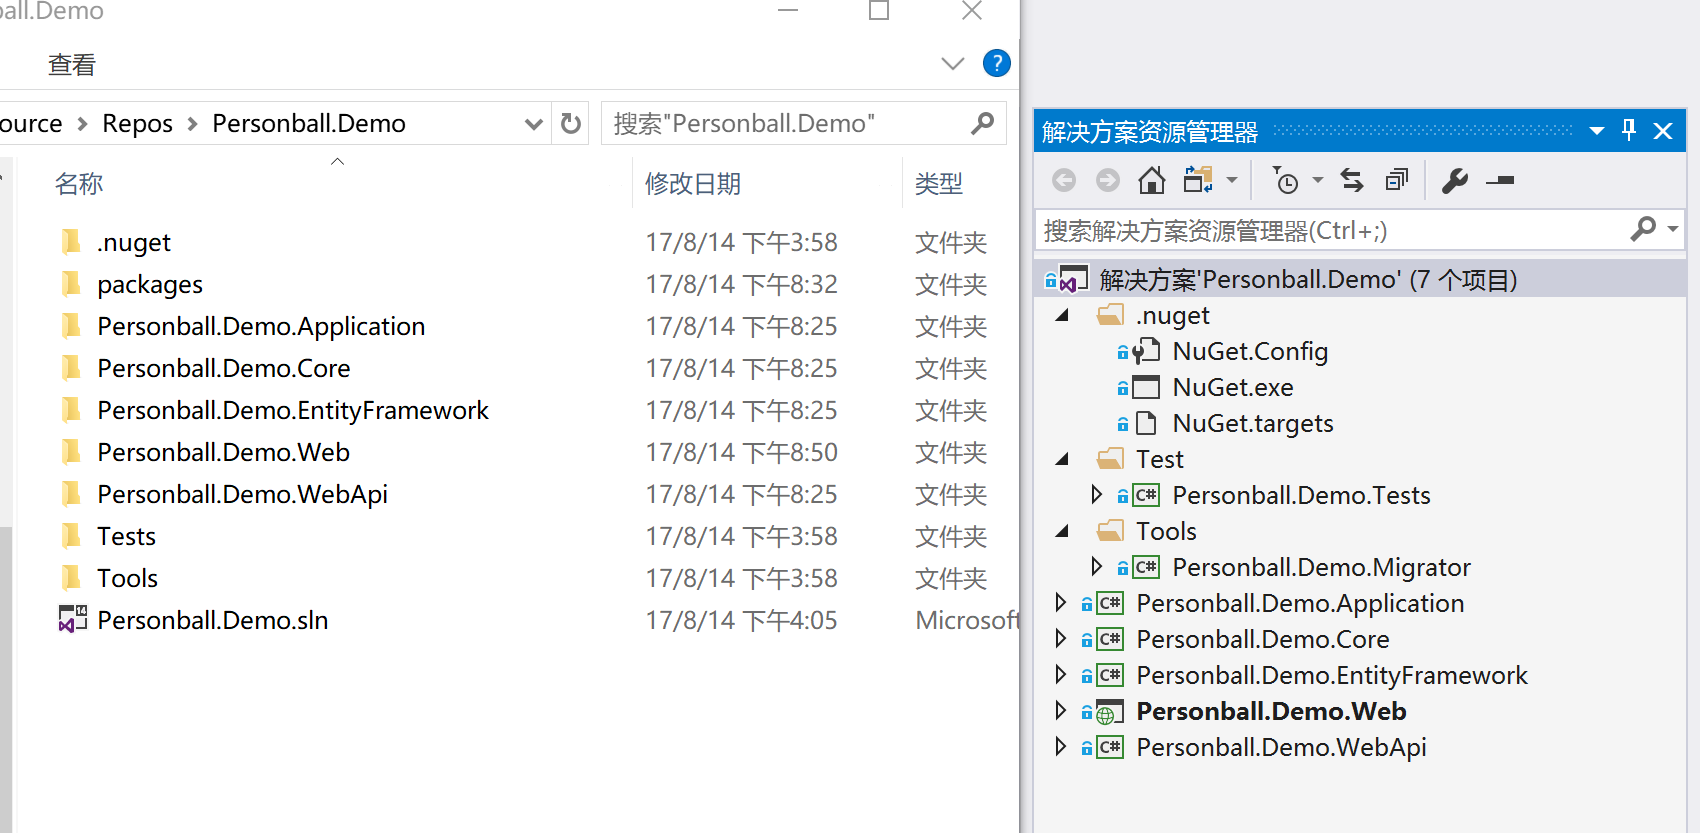Select Personball.Demo.Application in Solution Explorer tree
1700x833 pixels.
1300,603
